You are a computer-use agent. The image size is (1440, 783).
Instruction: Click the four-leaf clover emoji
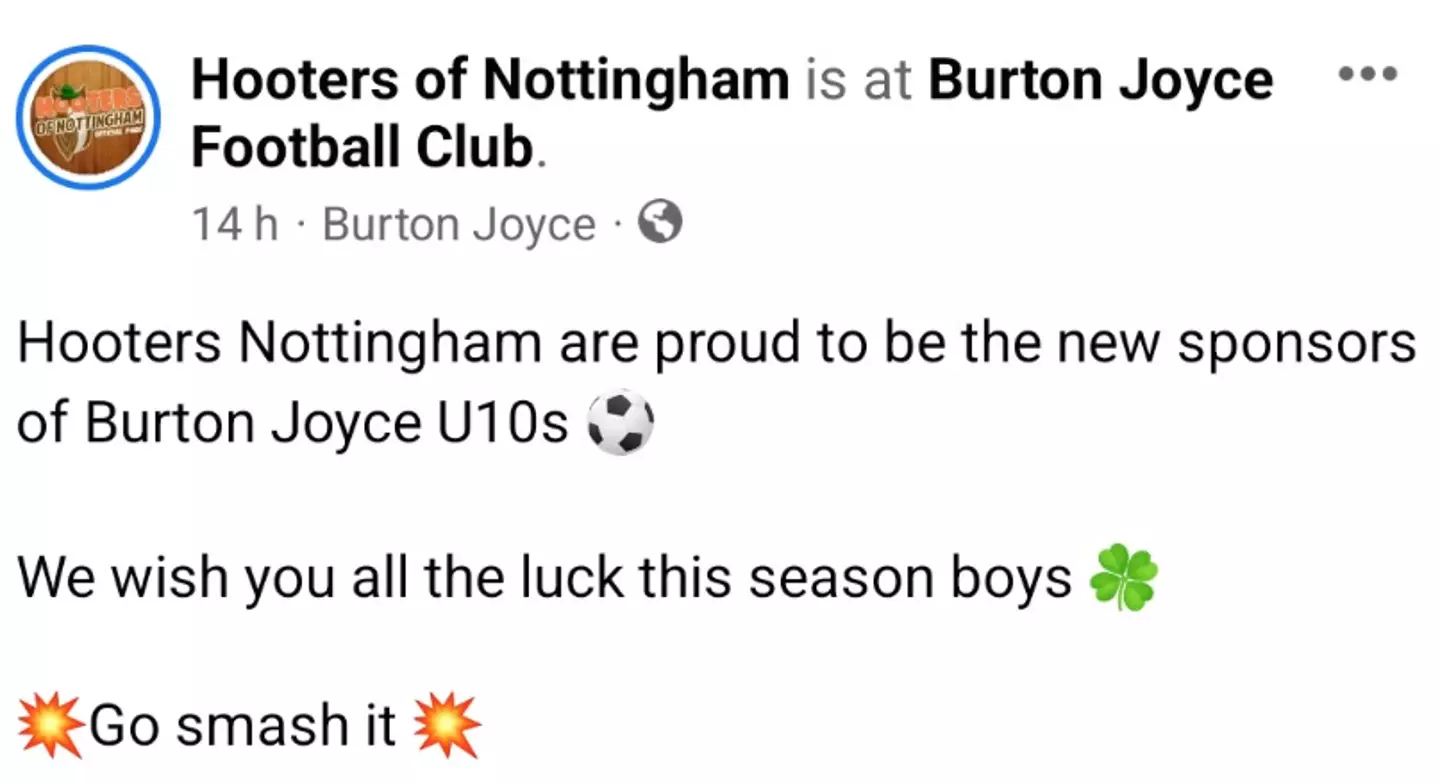click(1125, 578)
